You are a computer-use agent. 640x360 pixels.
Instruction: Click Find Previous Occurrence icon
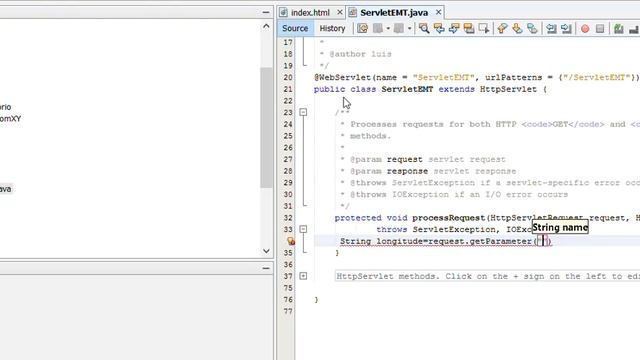[439, 28]
